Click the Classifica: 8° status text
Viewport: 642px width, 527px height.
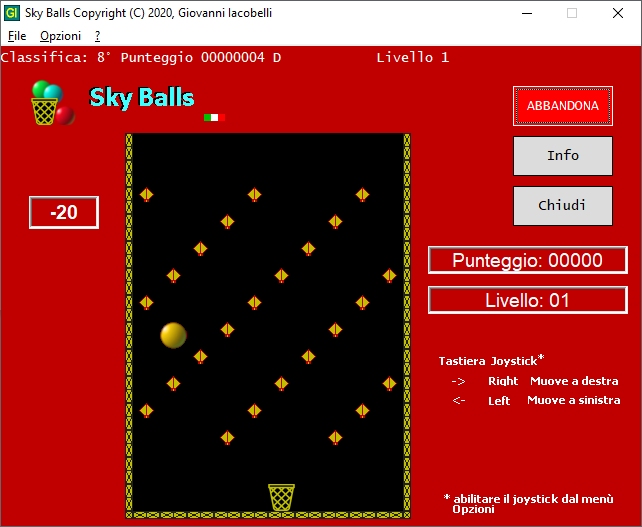55,57
